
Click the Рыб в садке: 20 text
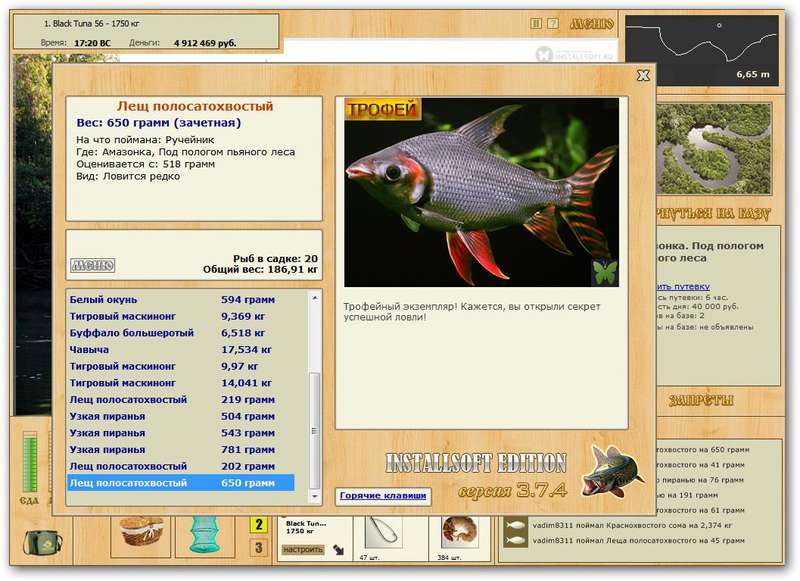point(276,259)
